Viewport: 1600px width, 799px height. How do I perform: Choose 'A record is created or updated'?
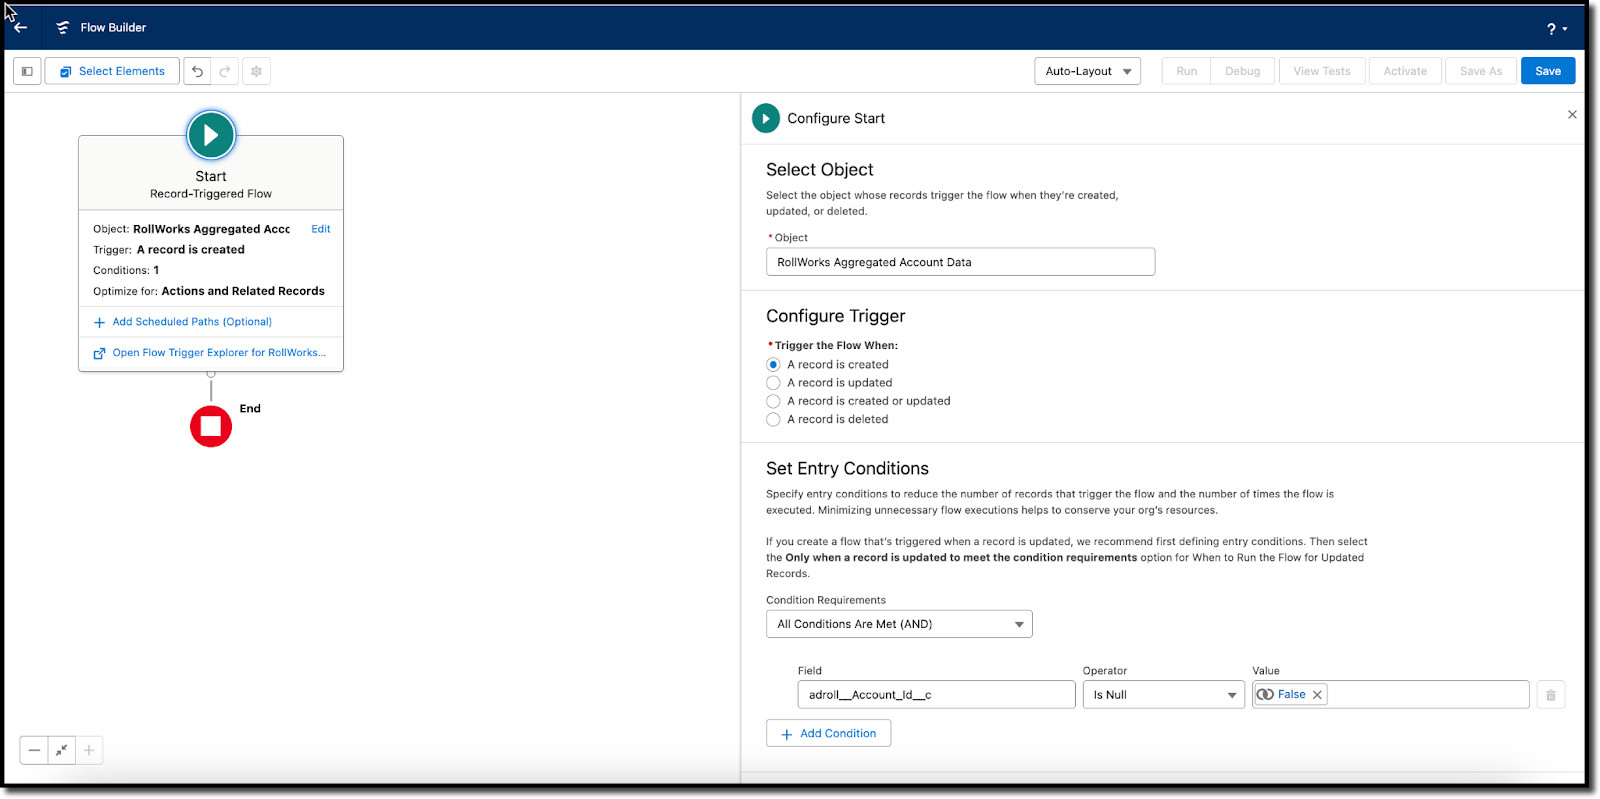(773, 401)
